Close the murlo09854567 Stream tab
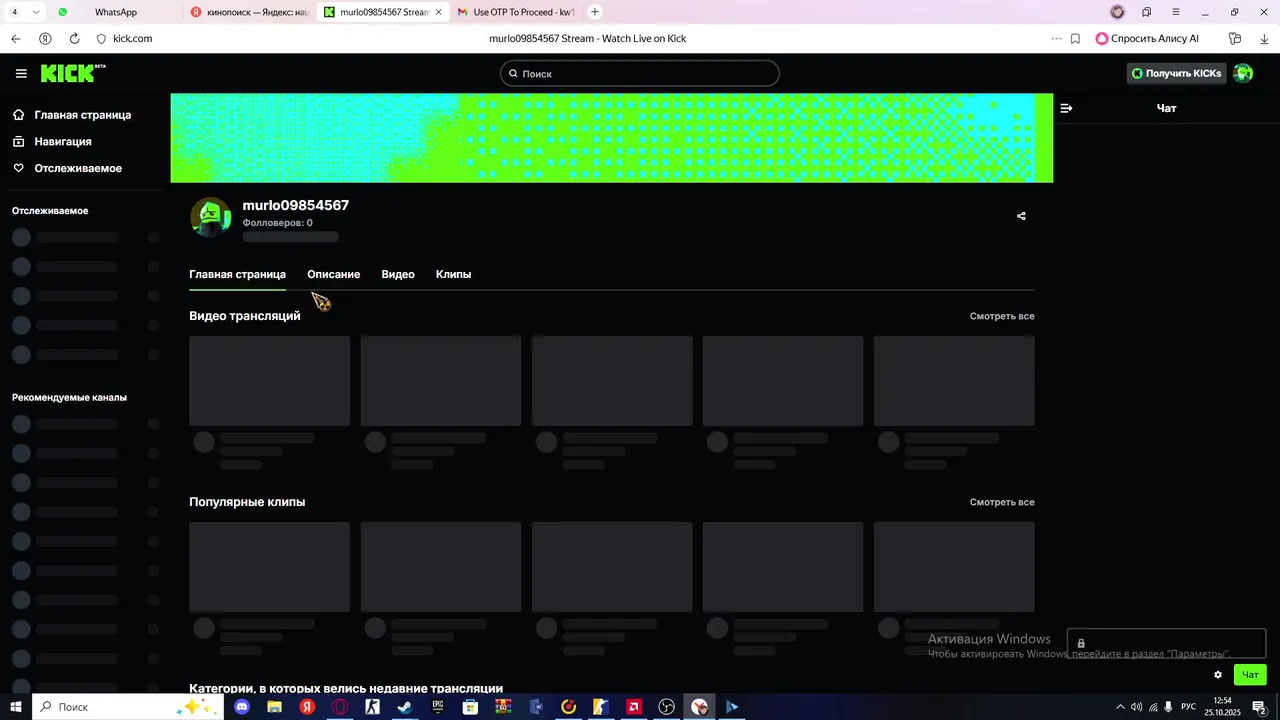Screen dimensions: 1280x720 438,12
